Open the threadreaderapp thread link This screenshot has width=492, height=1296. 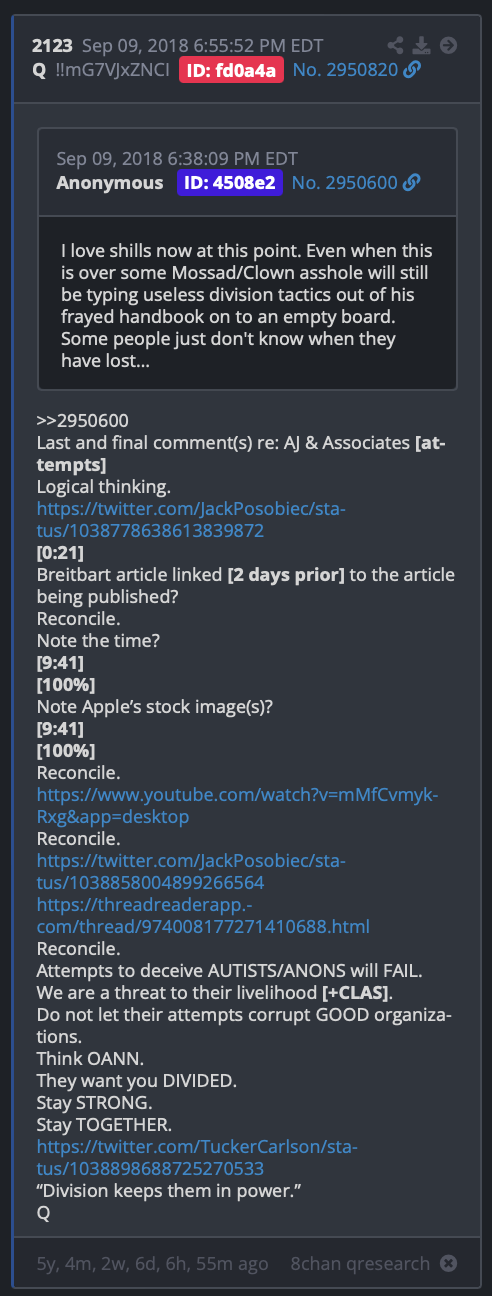204,915
